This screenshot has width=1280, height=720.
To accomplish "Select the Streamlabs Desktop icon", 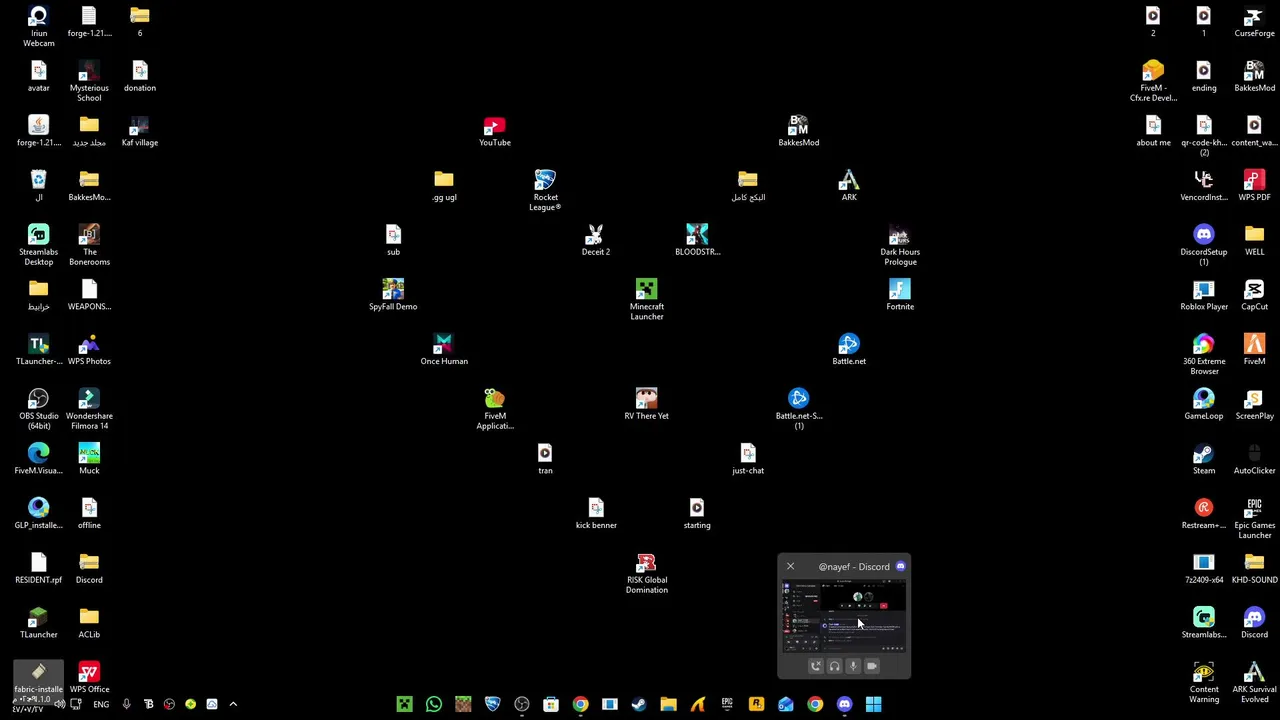I will (38, 245).
